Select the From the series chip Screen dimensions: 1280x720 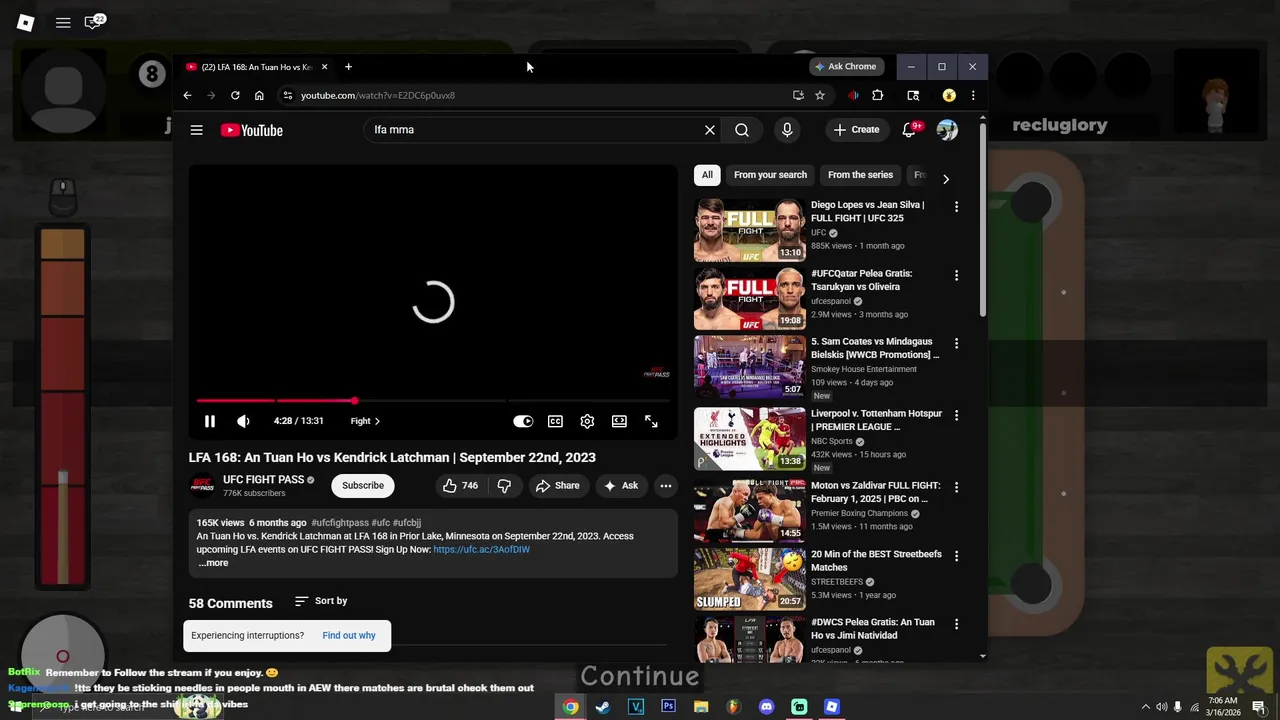click(x=860, y=175)
